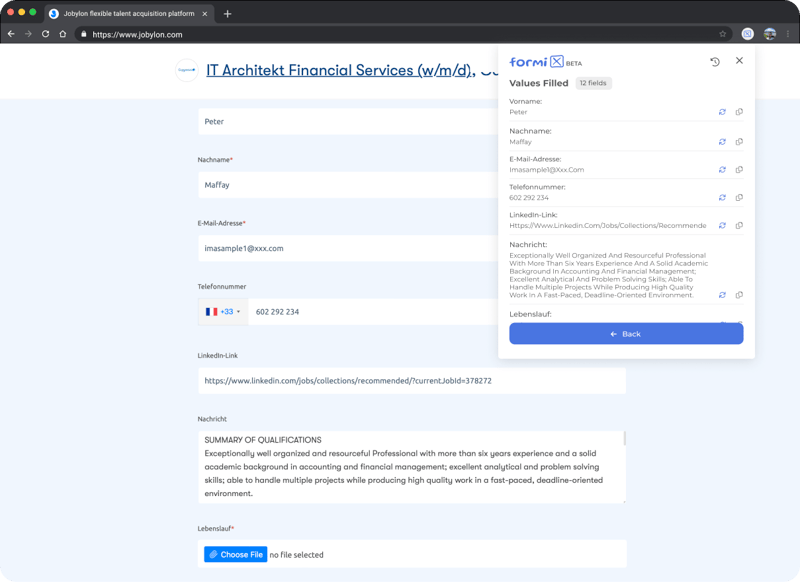Open formiX fill history
This screenshot has width=800, height=582.
716,60
